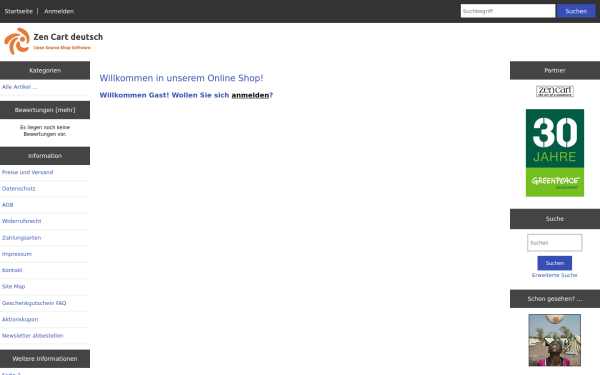Open Zahlungsarten link
This screenshot has width=600, height=375.
pos(21,238)
